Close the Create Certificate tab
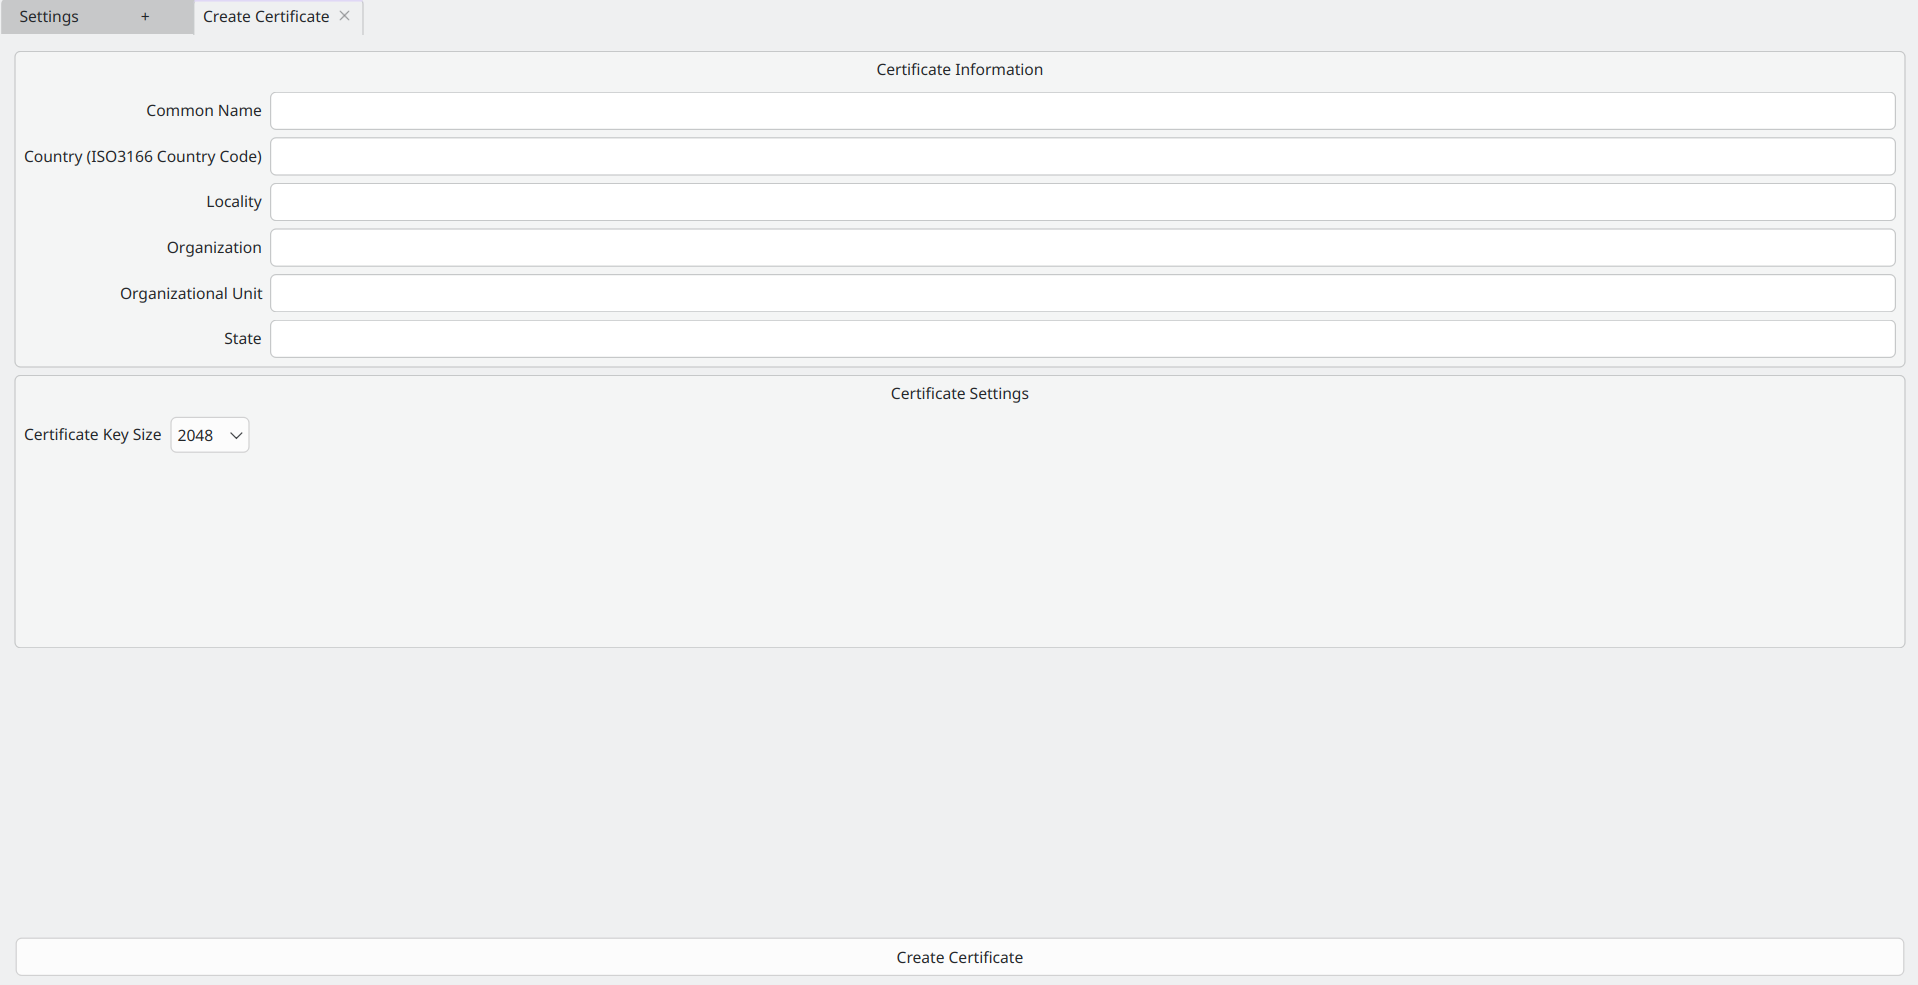This screenshot has height=985, width=1918. tap(344, 16)
